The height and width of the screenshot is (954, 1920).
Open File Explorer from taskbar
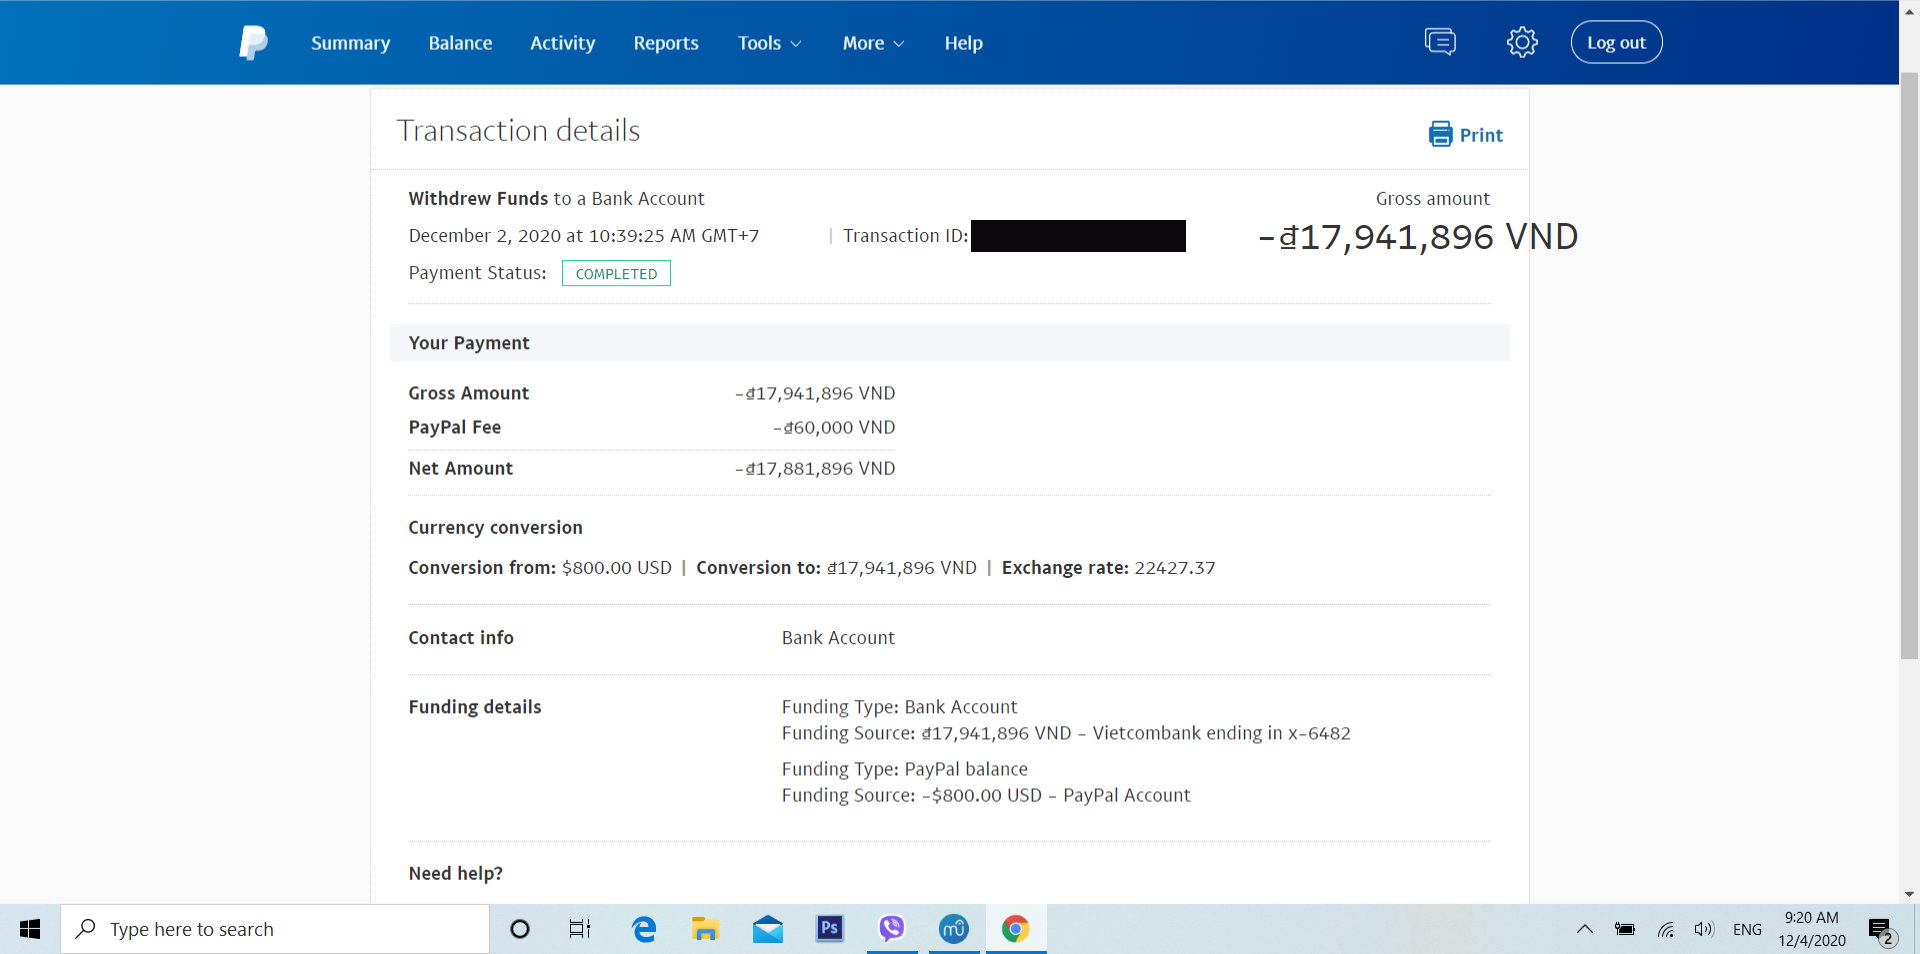click(705, 929)
